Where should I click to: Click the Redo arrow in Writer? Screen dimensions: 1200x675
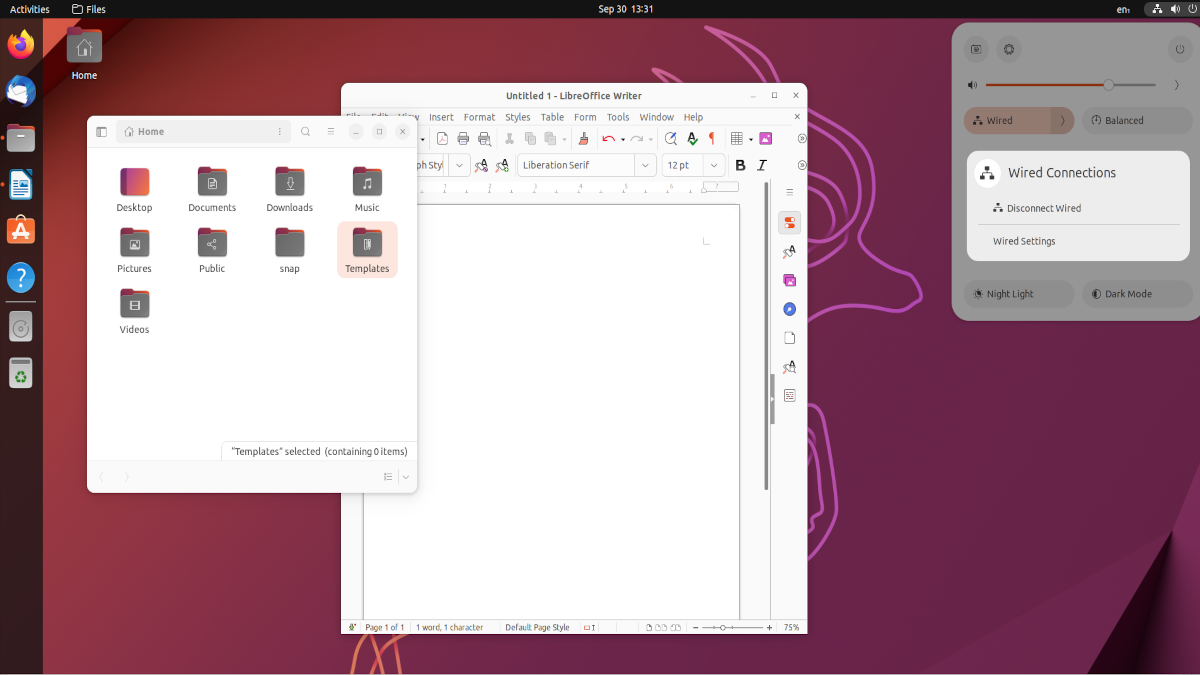pyautogui.click(x=637, y=139)
